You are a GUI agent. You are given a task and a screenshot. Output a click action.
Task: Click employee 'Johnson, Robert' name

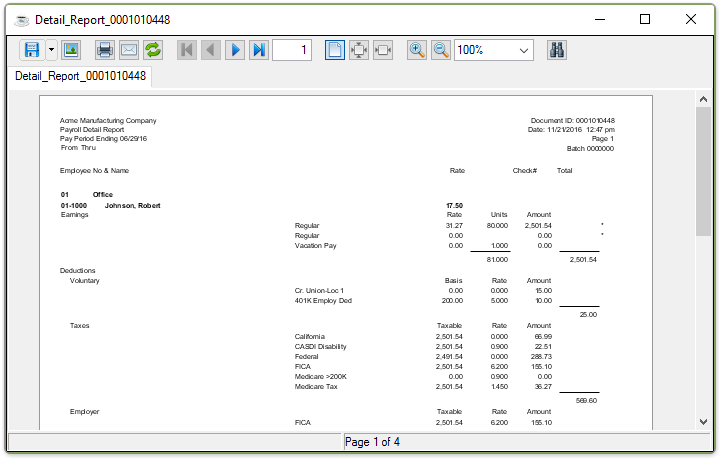(133, 206)
